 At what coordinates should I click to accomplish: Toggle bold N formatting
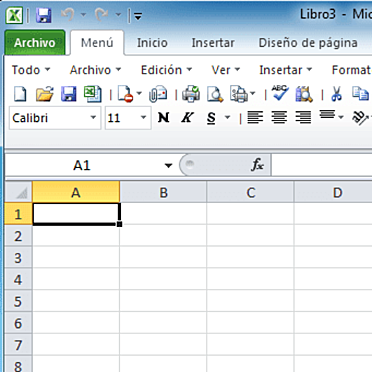coord(163,118)
